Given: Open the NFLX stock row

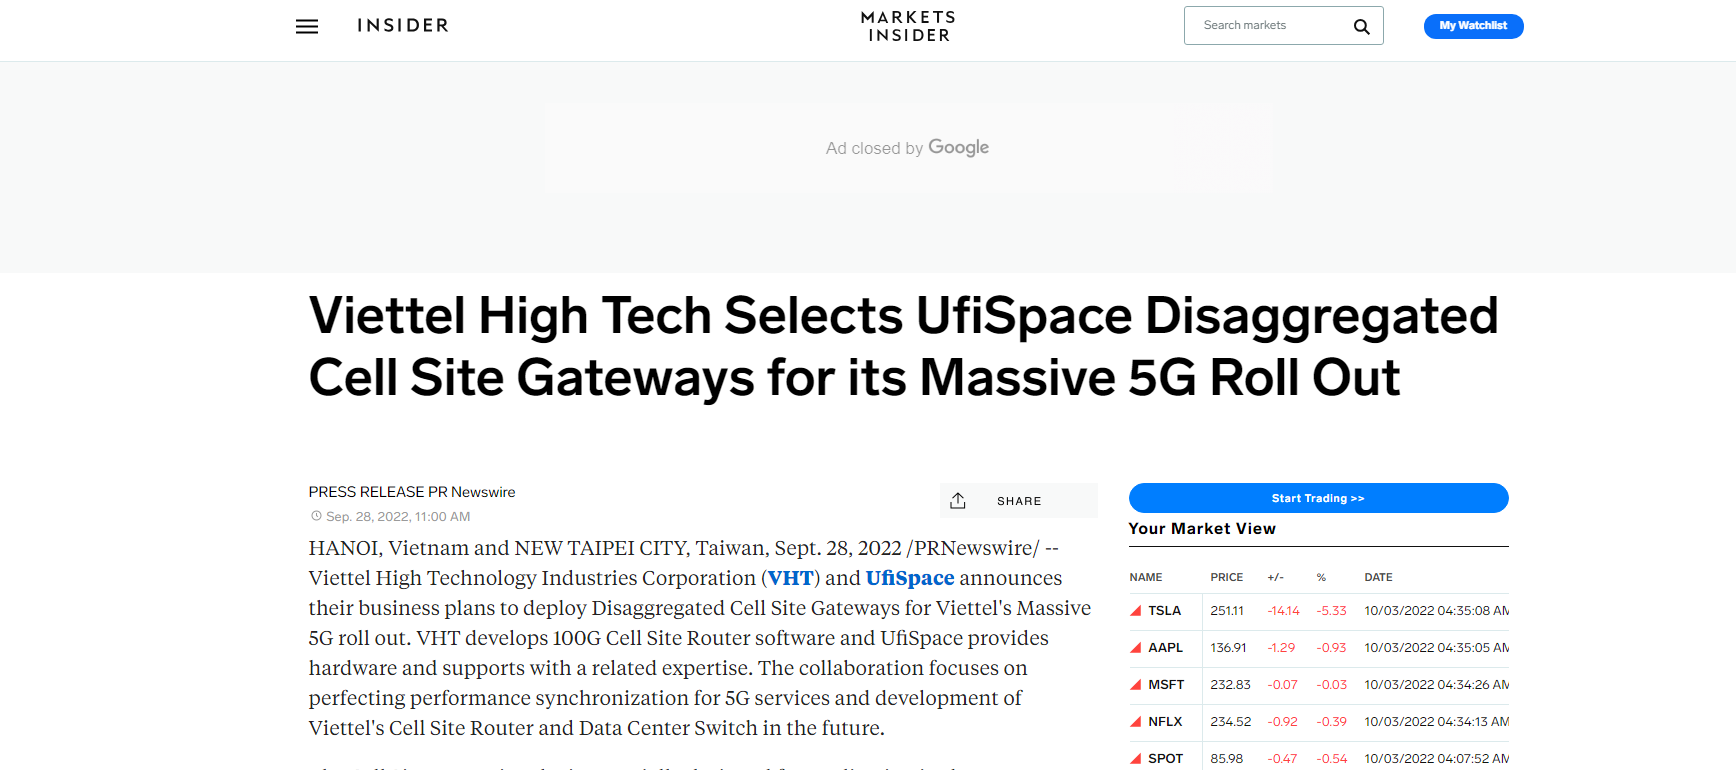Looking at the screenshot, I should coord(1318,722).
